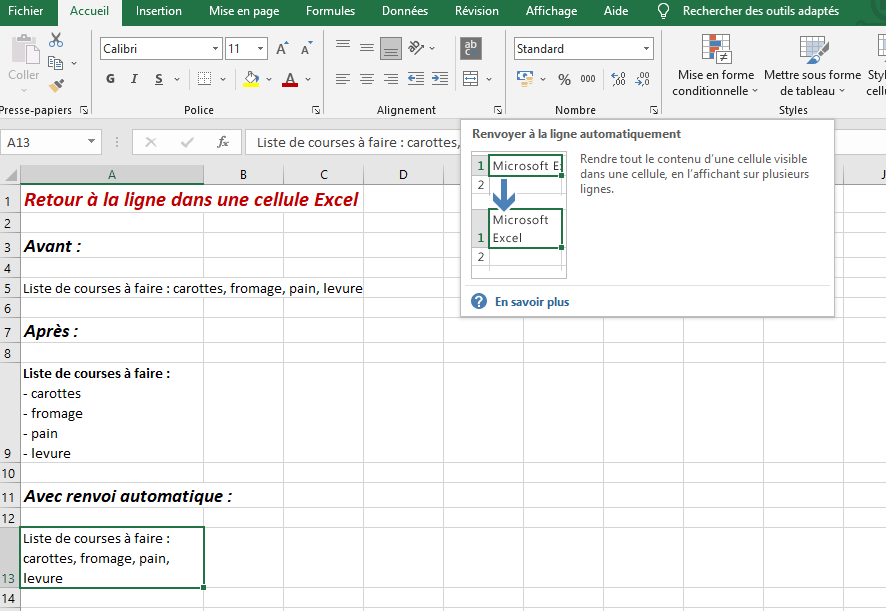
Task: Open Police dialog launcher
Action: tap(316, 110)
